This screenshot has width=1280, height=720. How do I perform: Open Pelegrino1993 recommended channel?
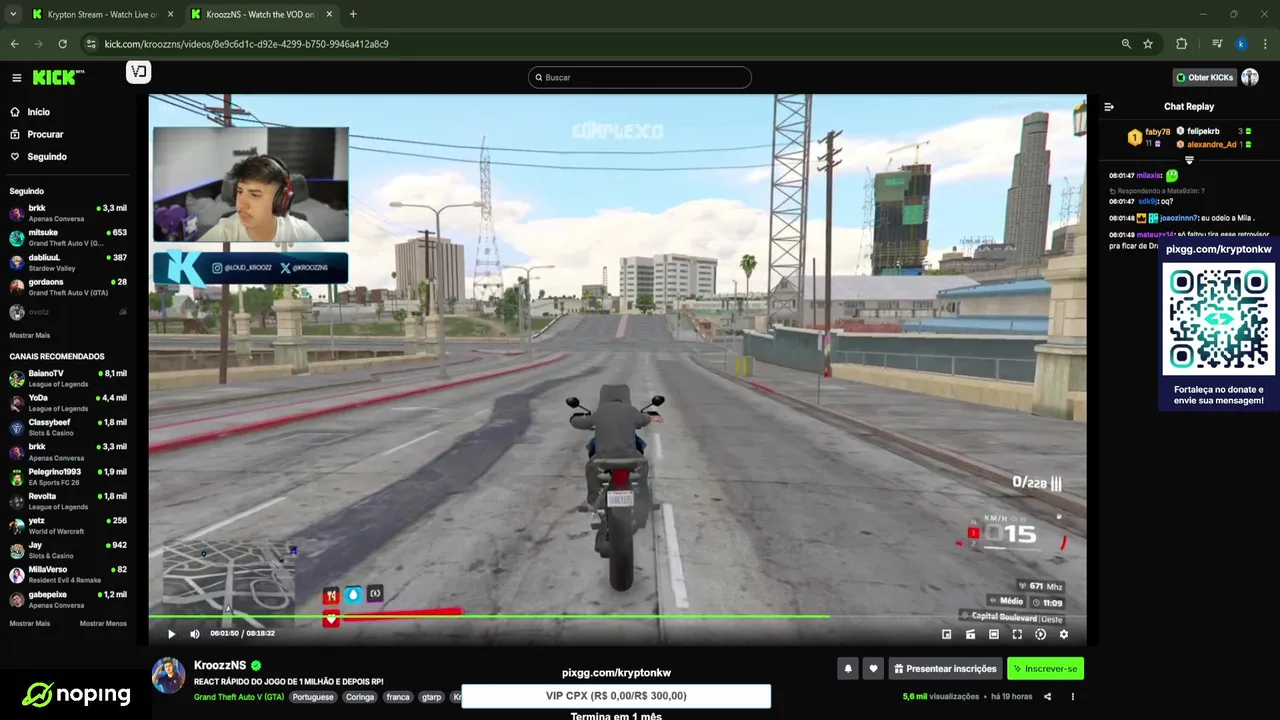point(68,476)
